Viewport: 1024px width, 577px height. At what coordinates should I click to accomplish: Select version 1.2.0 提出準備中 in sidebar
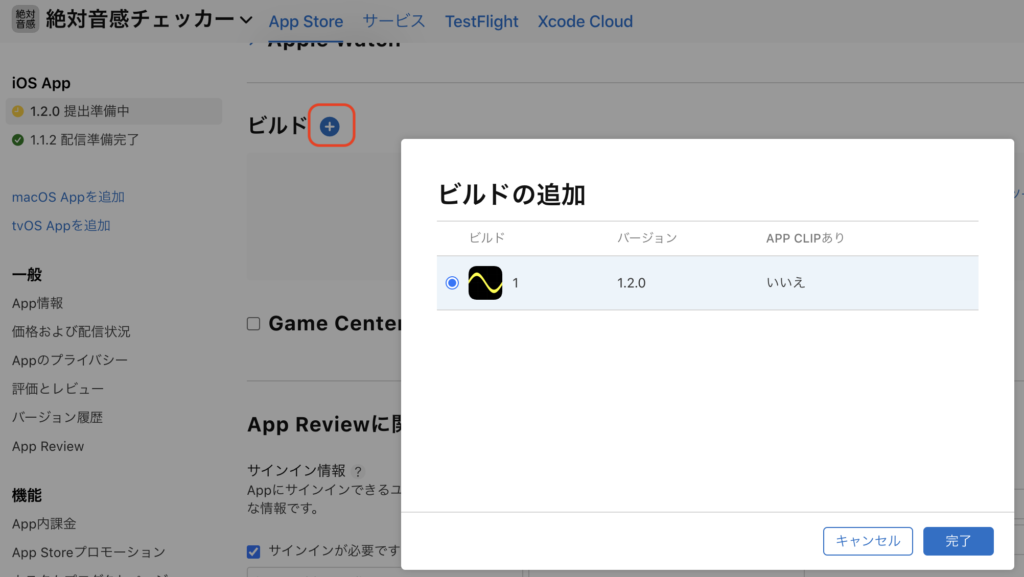click(x=114, y=112)
